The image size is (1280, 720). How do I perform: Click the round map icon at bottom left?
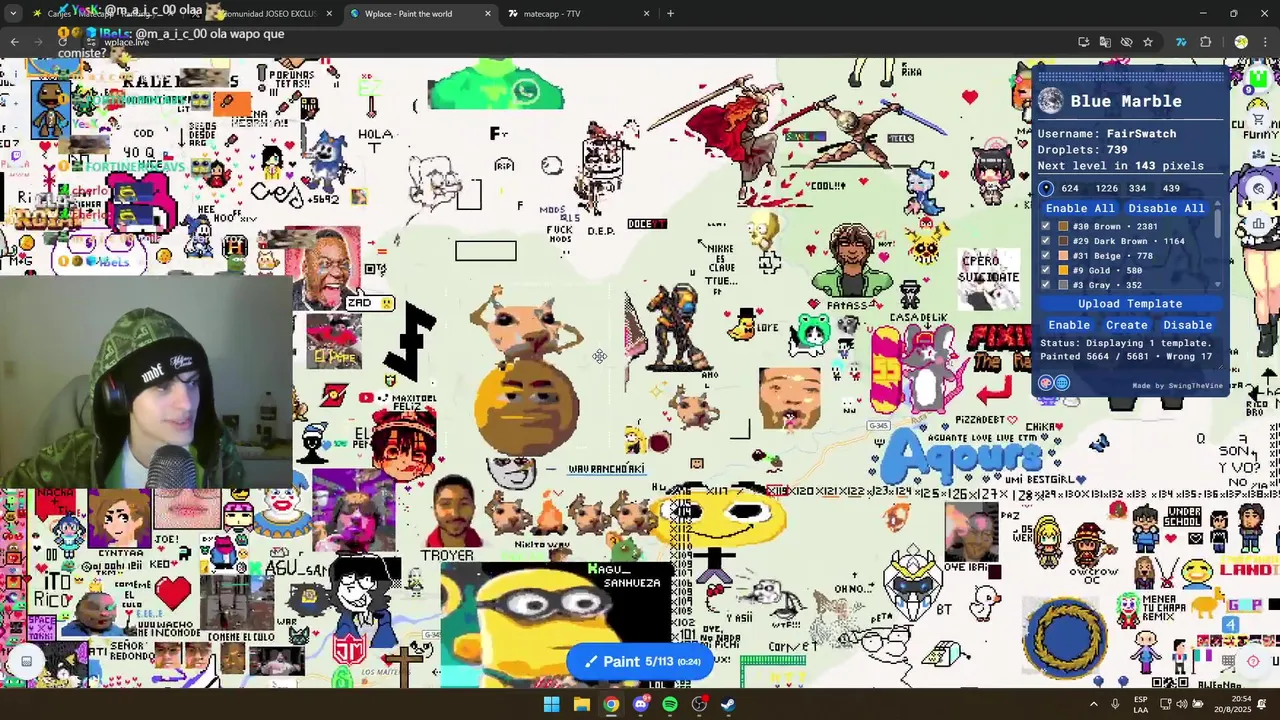coord(27,661)
